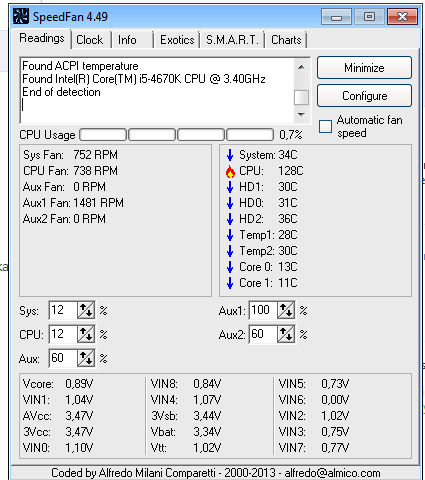Click the flame icon next to CPU temperature
The image size is (425, 480).
pos(230,172)
